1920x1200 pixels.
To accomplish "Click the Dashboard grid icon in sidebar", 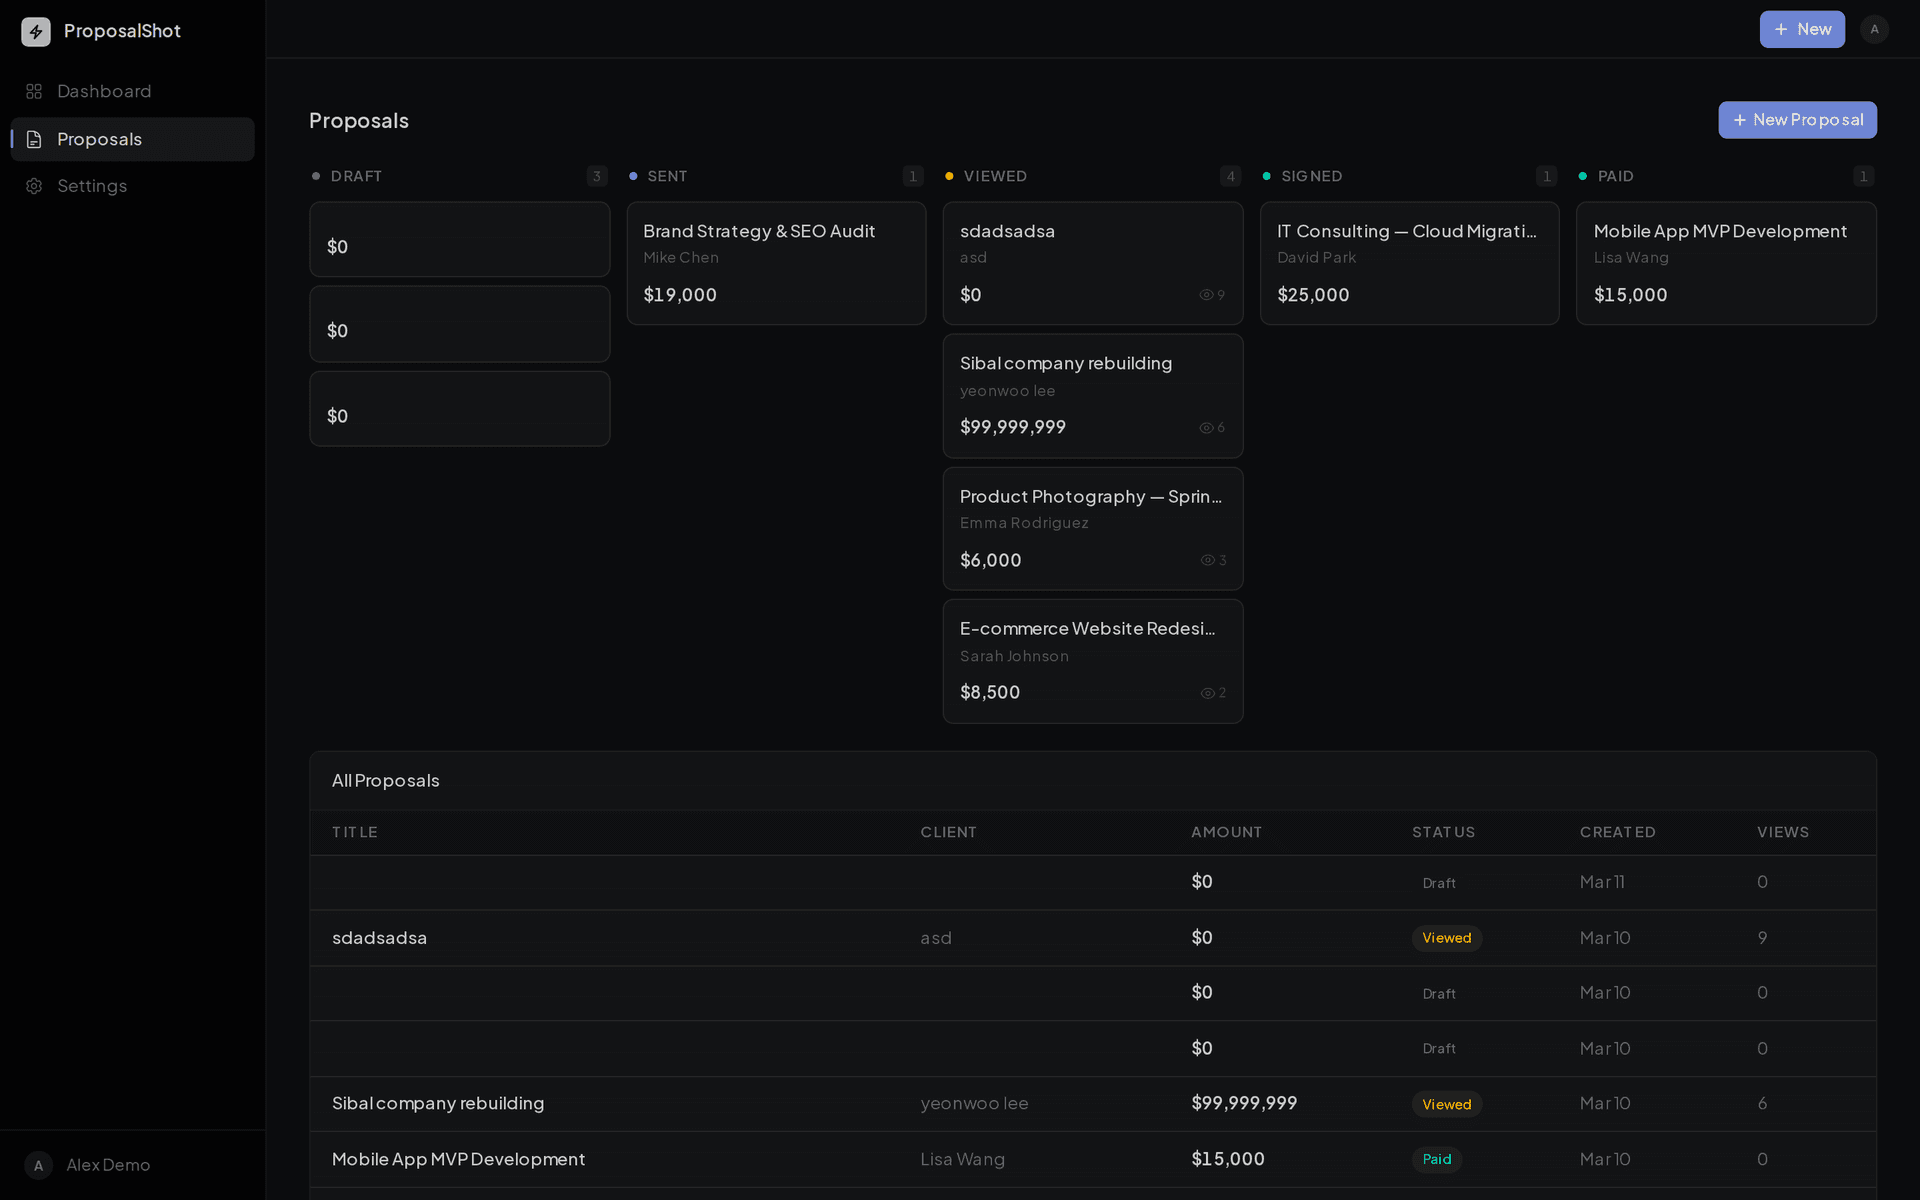I will (x=34, y=91).
